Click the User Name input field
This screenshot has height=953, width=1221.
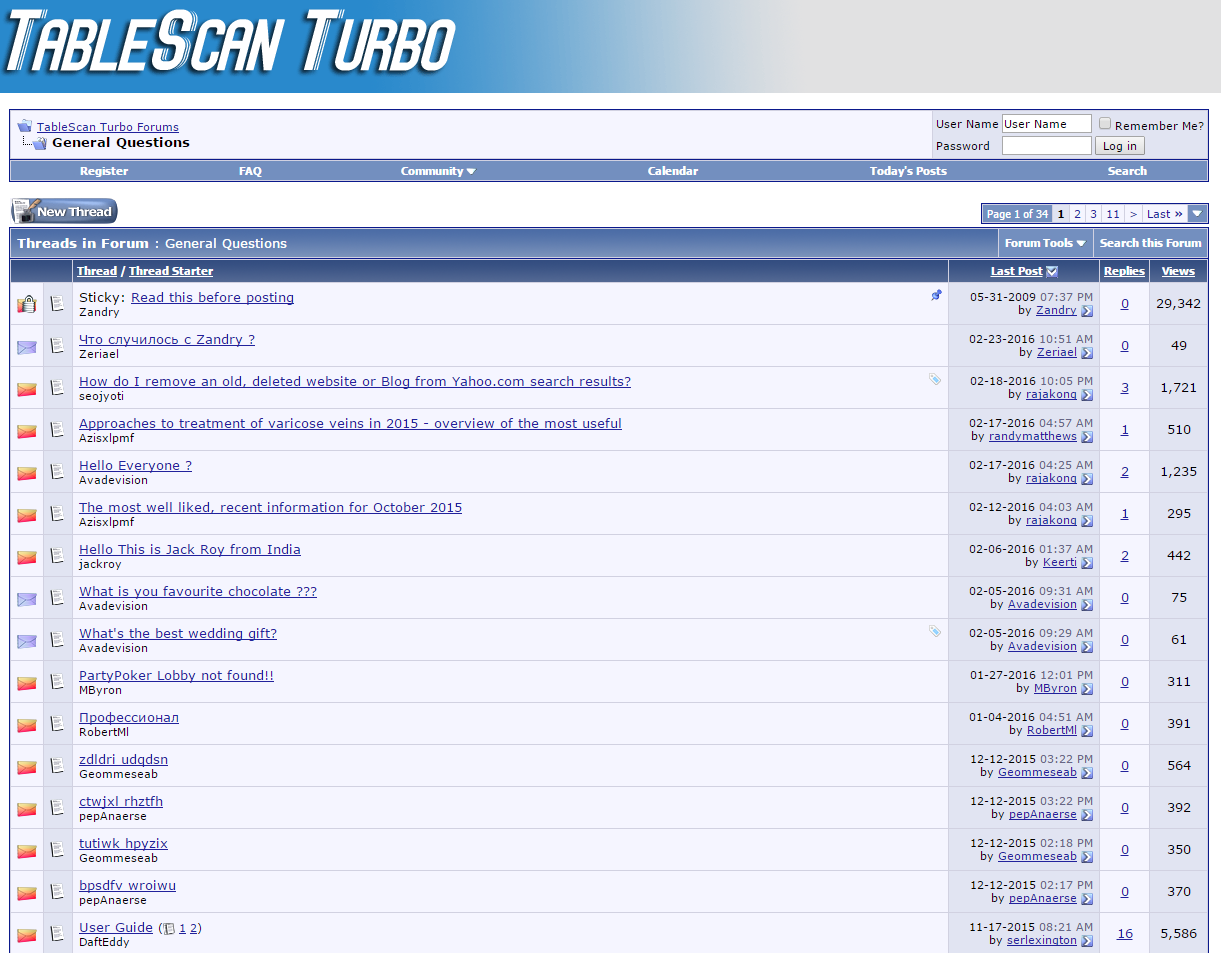click(1046, 124)
